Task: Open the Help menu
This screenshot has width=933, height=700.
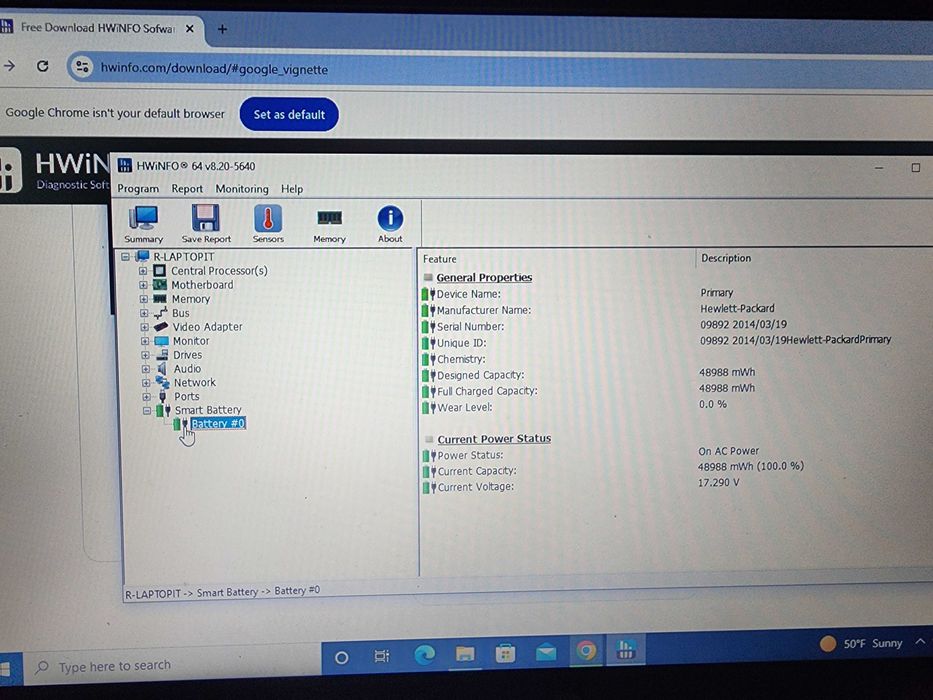Action: [x=292, y=189]
